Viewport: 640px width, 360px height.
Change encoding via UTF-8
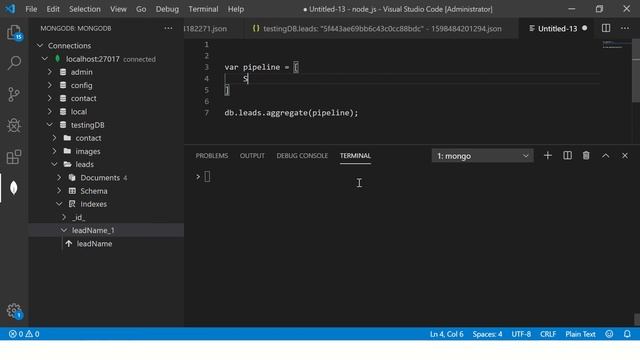(x=521, y=334)
